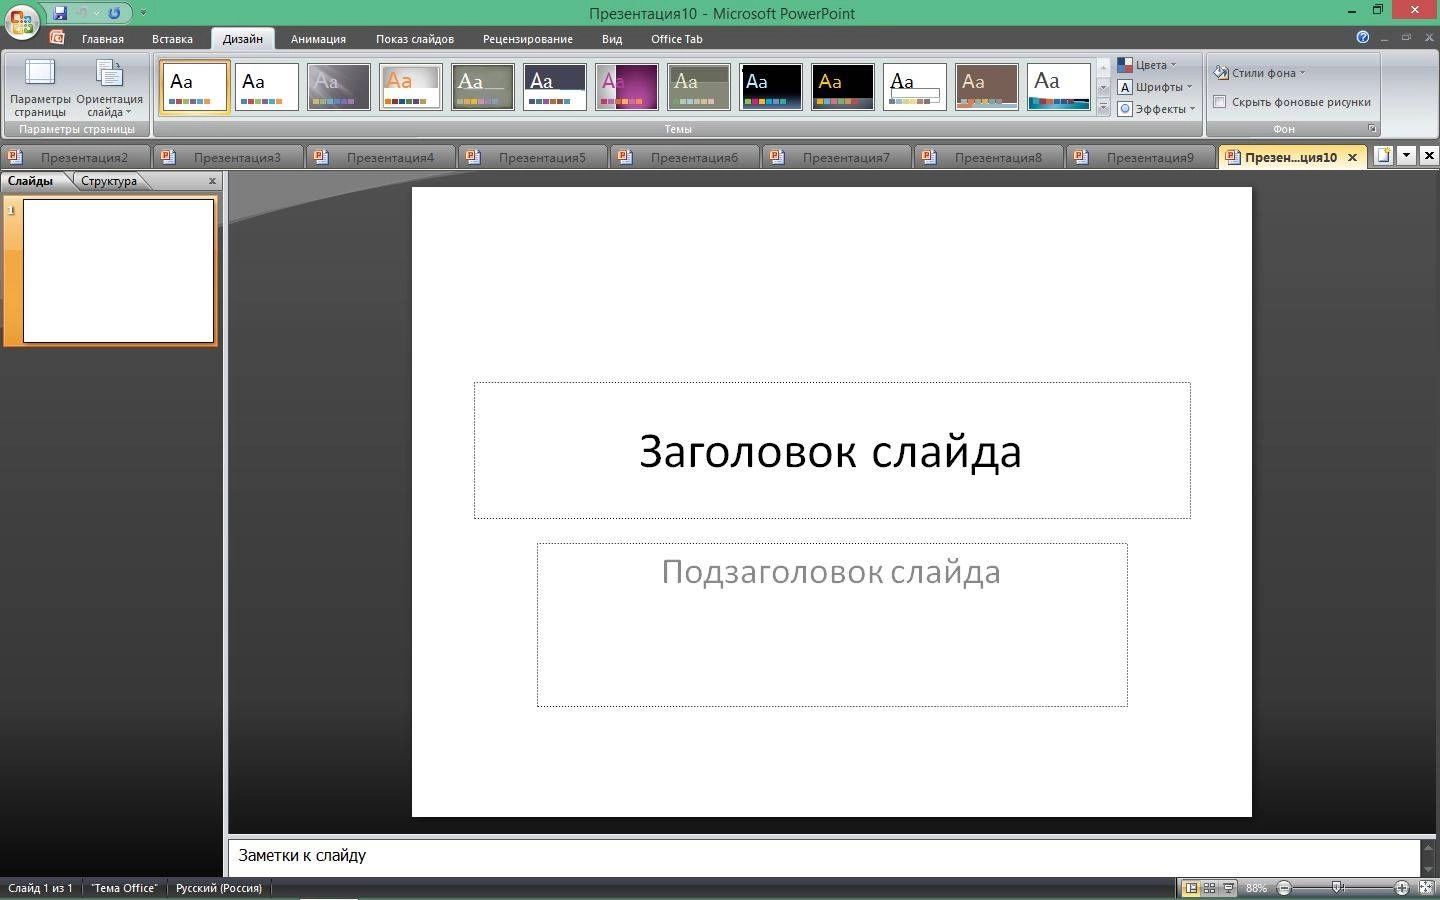Apply the brown theme thumbnail
1440x900 pixels.
(x=987, y=87)
